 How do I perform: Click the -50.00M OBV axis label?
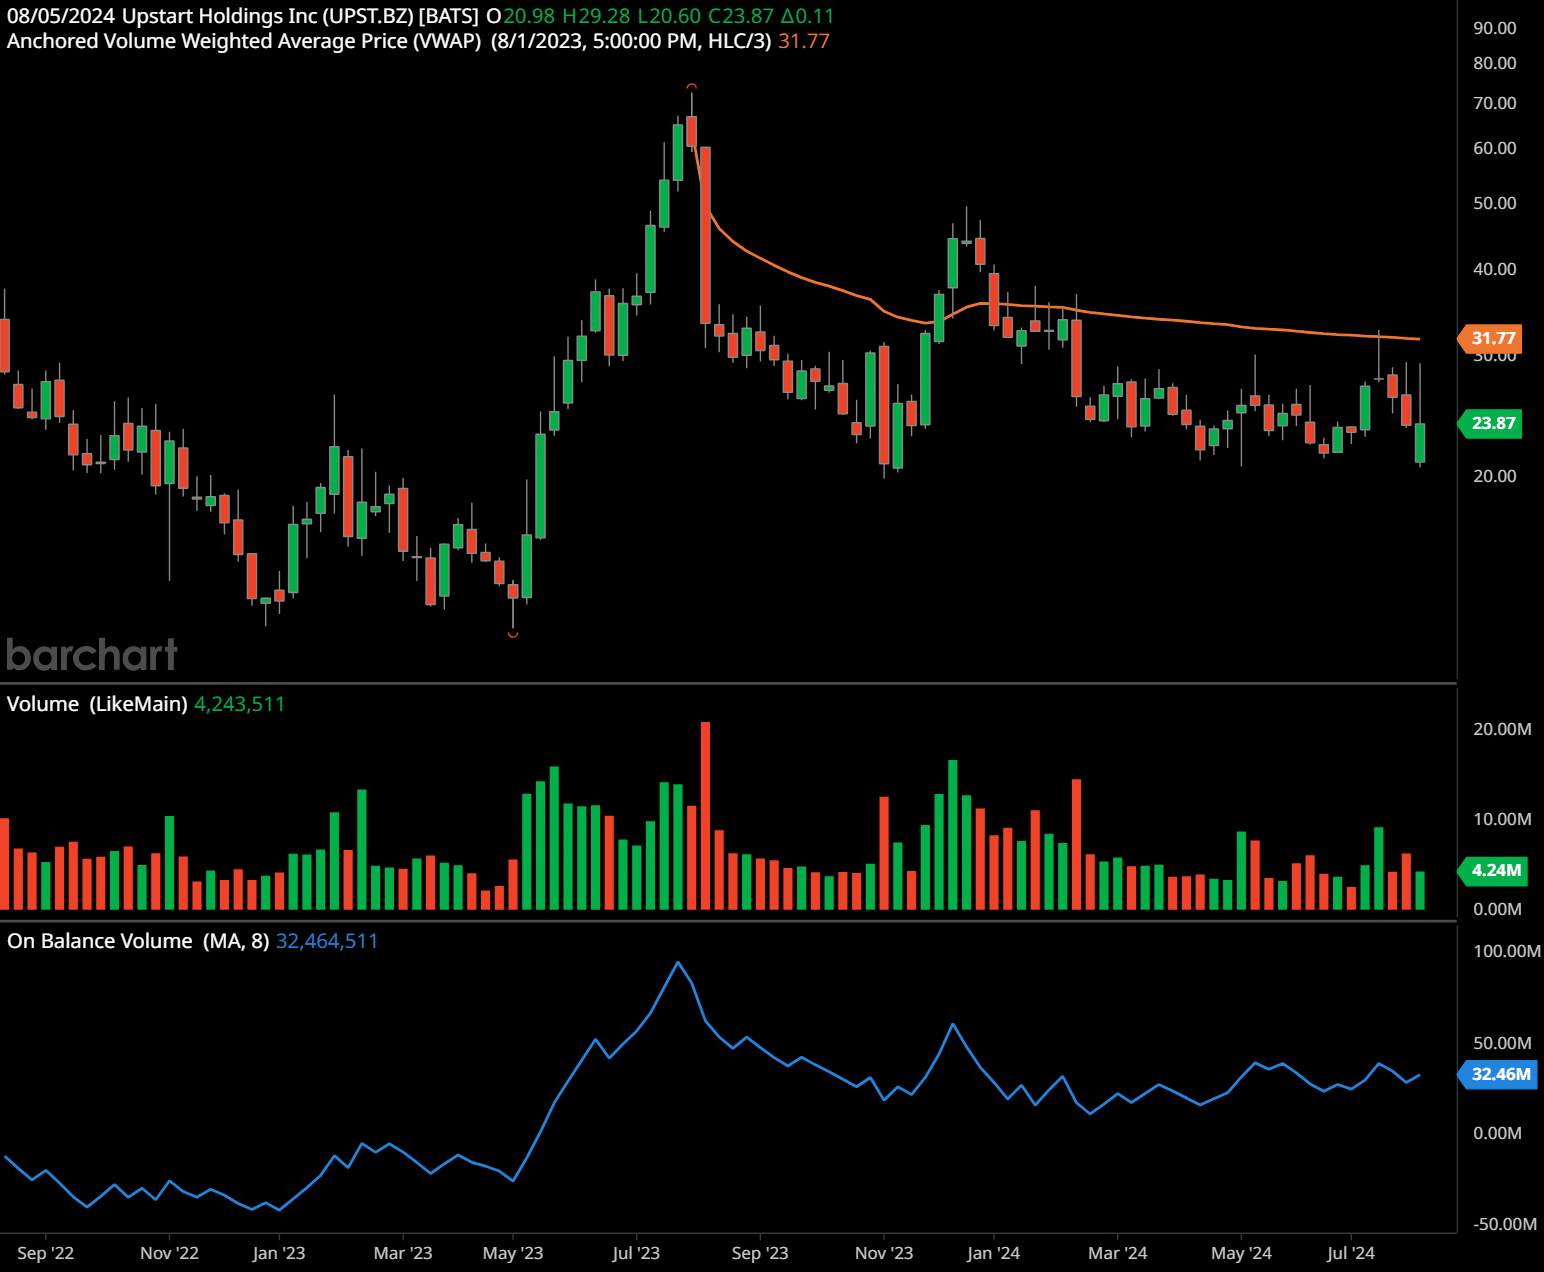click(x=1505, y=1224)
